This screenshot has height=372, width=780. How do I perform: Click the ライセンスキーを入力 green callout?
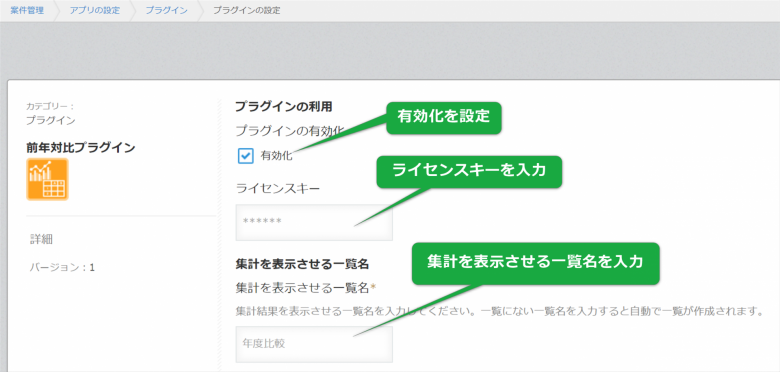click(469, 172)
